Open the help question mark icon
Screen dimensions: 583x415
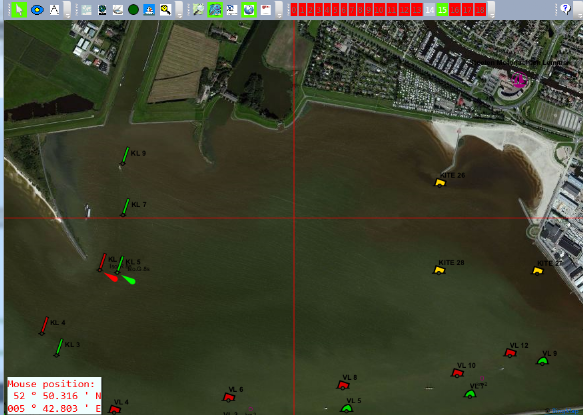pyautogui.click(x=565, y=9)
